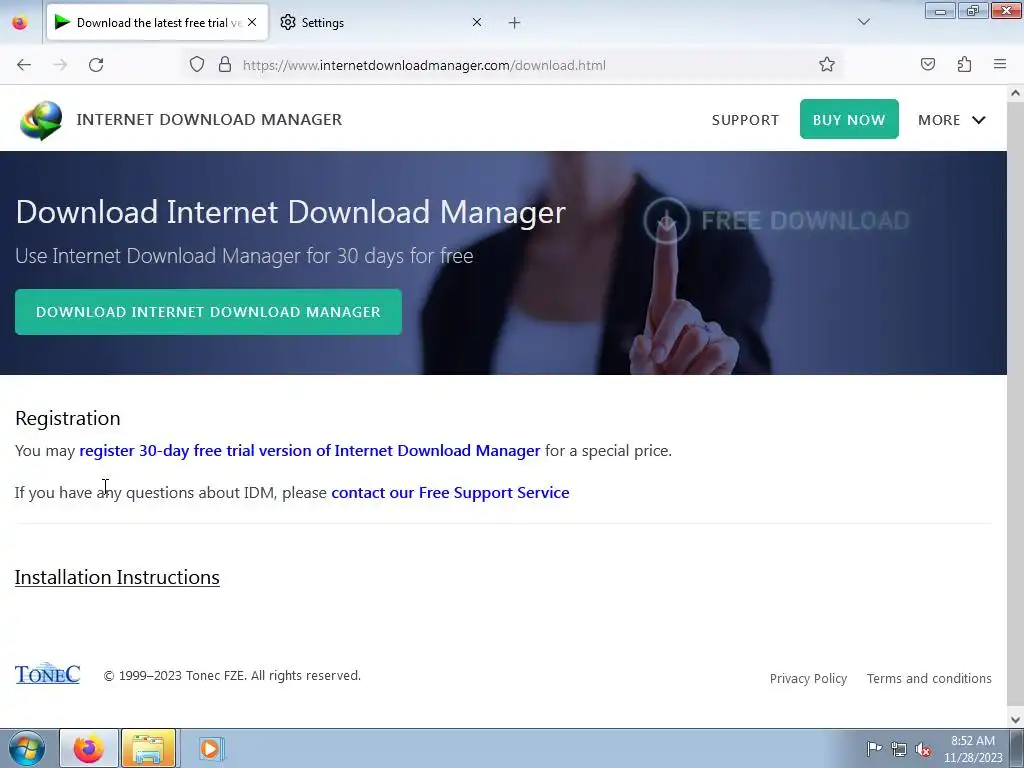
Task: Open the Terms and conditions link
Action: (x=929, y=679)
